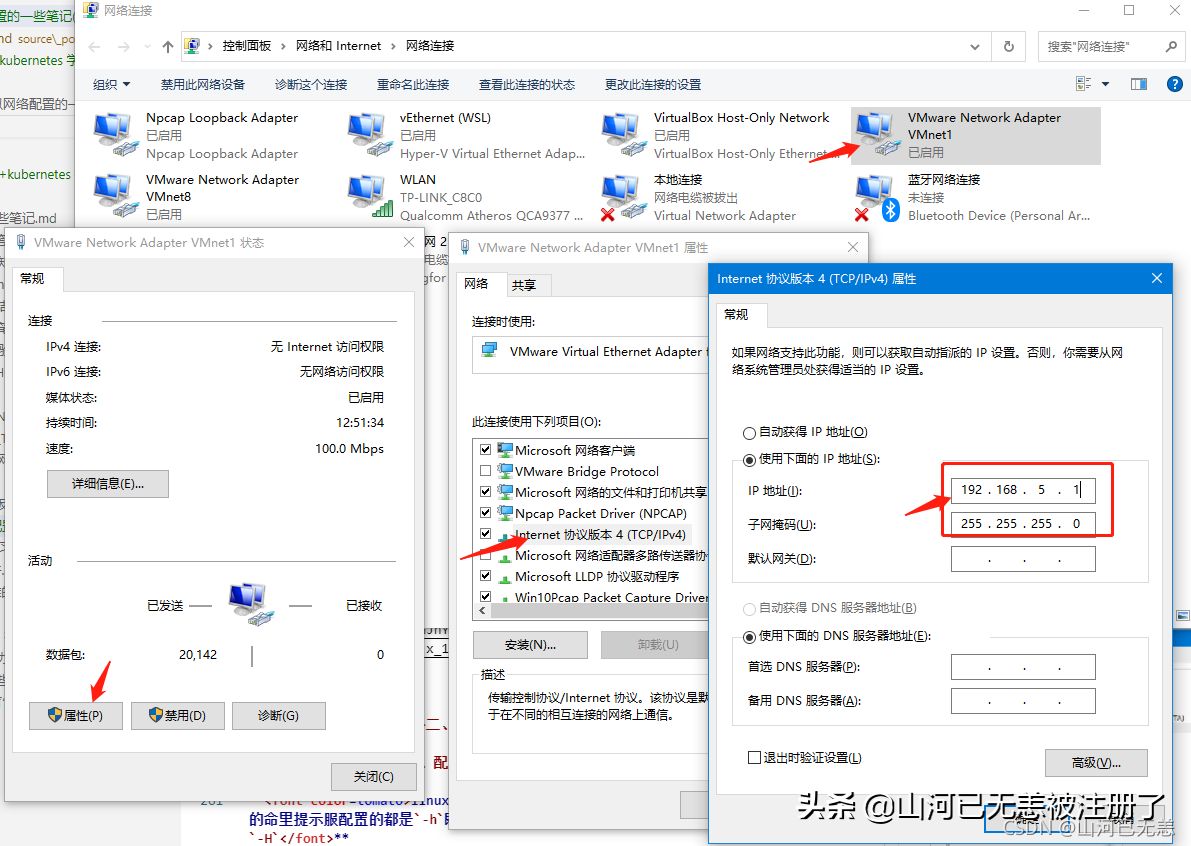Viewport: 1191px width, 846px height.
Task: Click 诊断这个连接 toolbar command
Action: pos(311,84)
